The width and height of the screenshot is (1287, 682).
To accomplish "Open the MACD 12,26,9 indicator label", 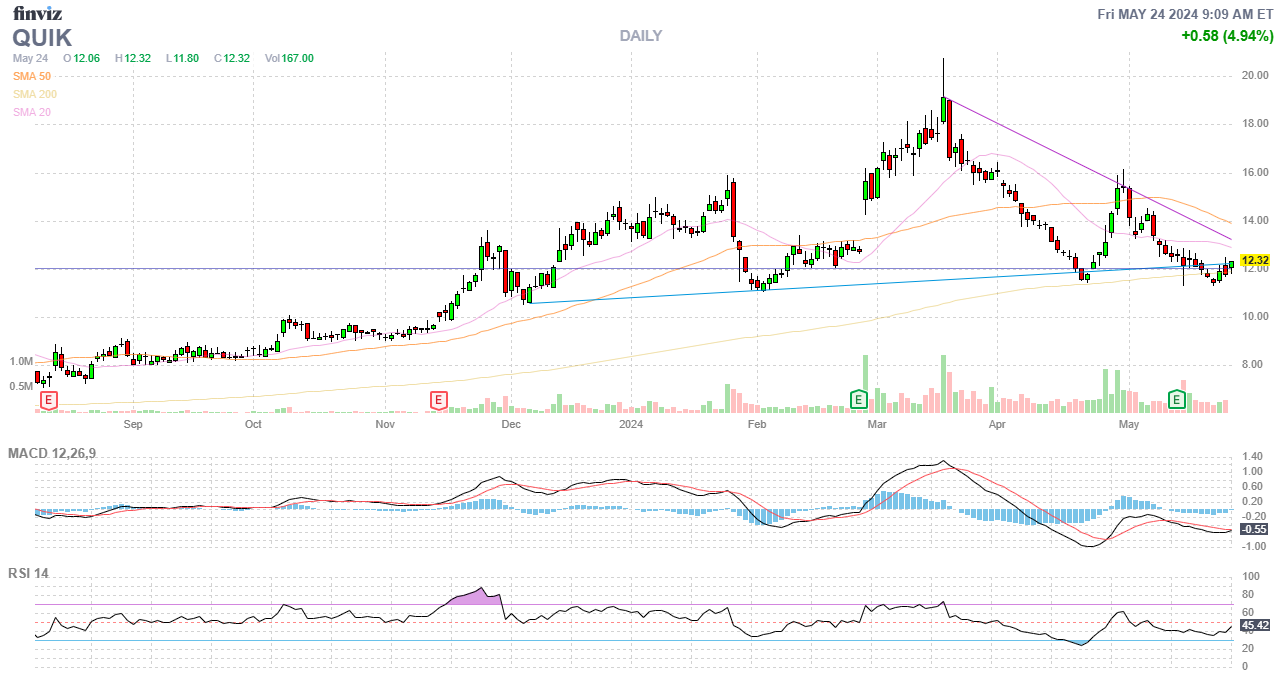I will [57, 454].
